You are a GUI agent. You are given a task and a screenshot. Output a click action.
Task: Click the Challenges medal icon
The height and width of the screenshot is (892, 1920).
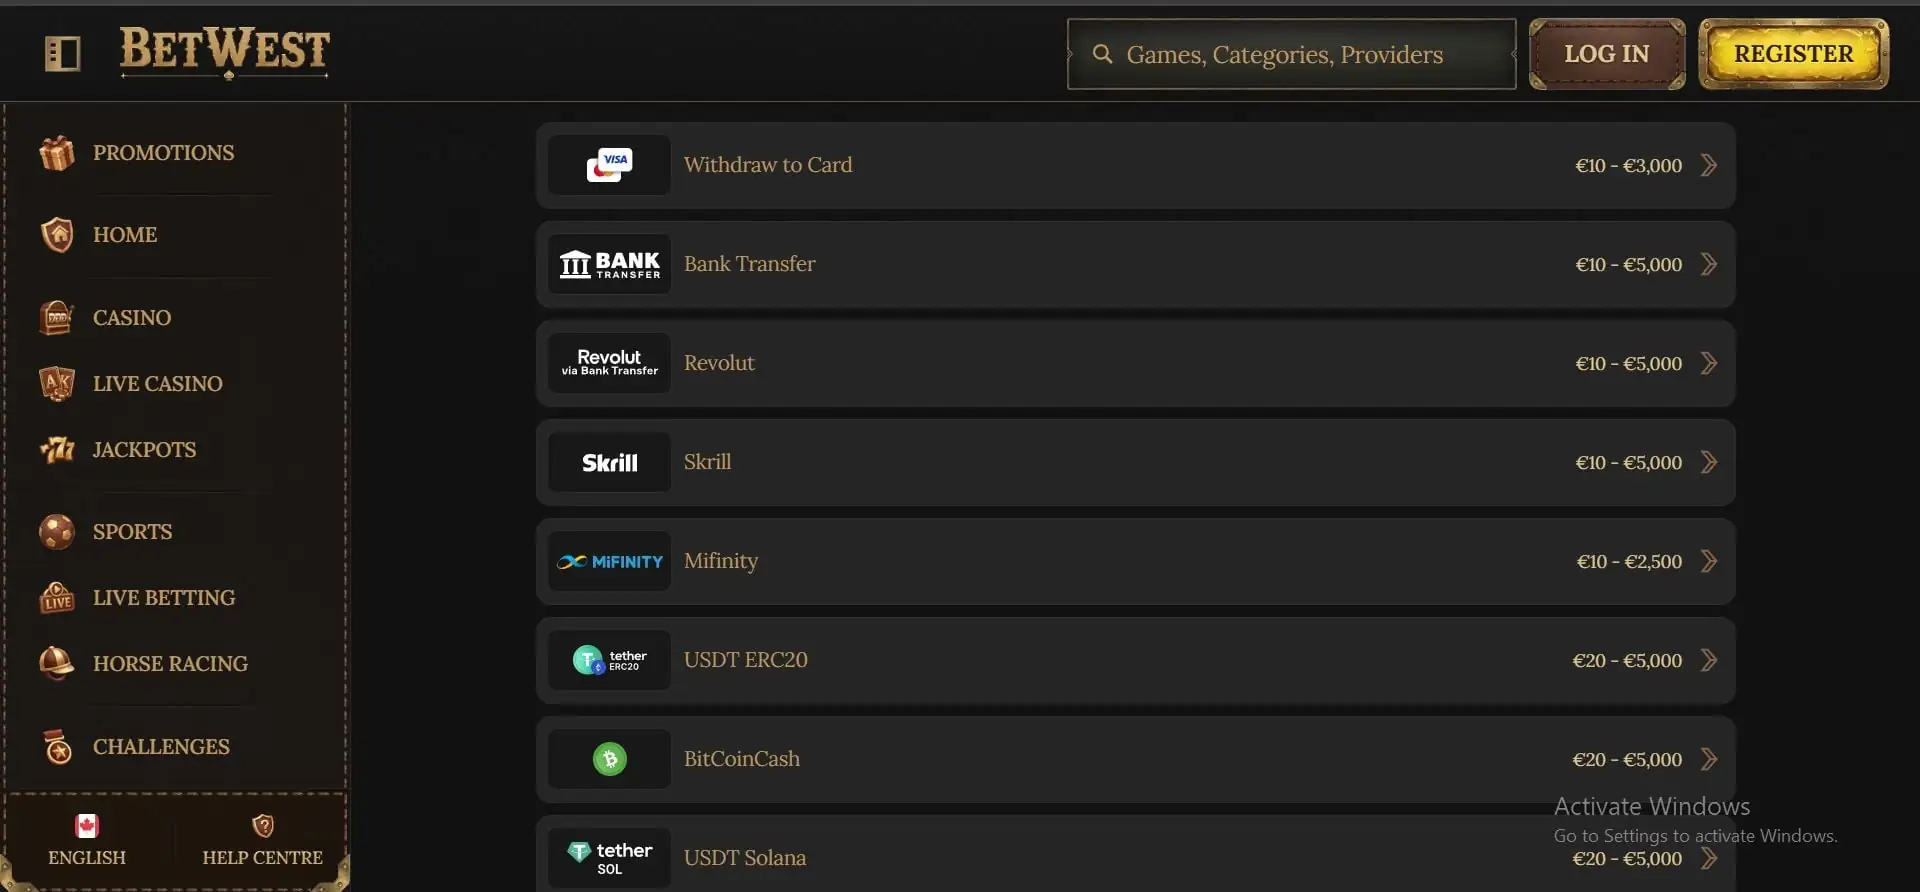point(57,747)
